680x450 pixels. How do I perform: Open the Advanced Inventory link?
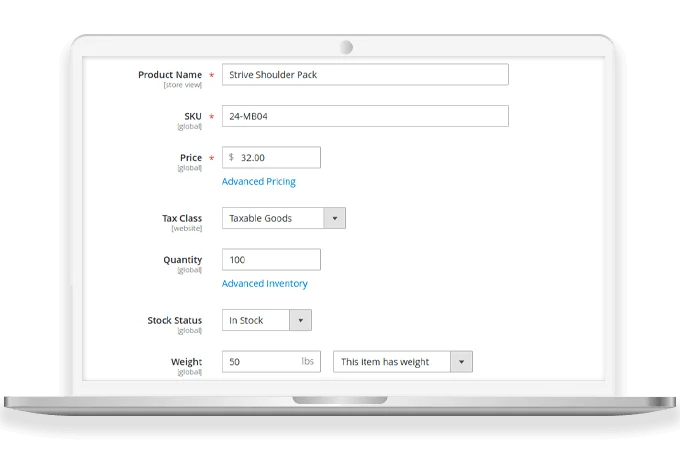pos(265,284)
